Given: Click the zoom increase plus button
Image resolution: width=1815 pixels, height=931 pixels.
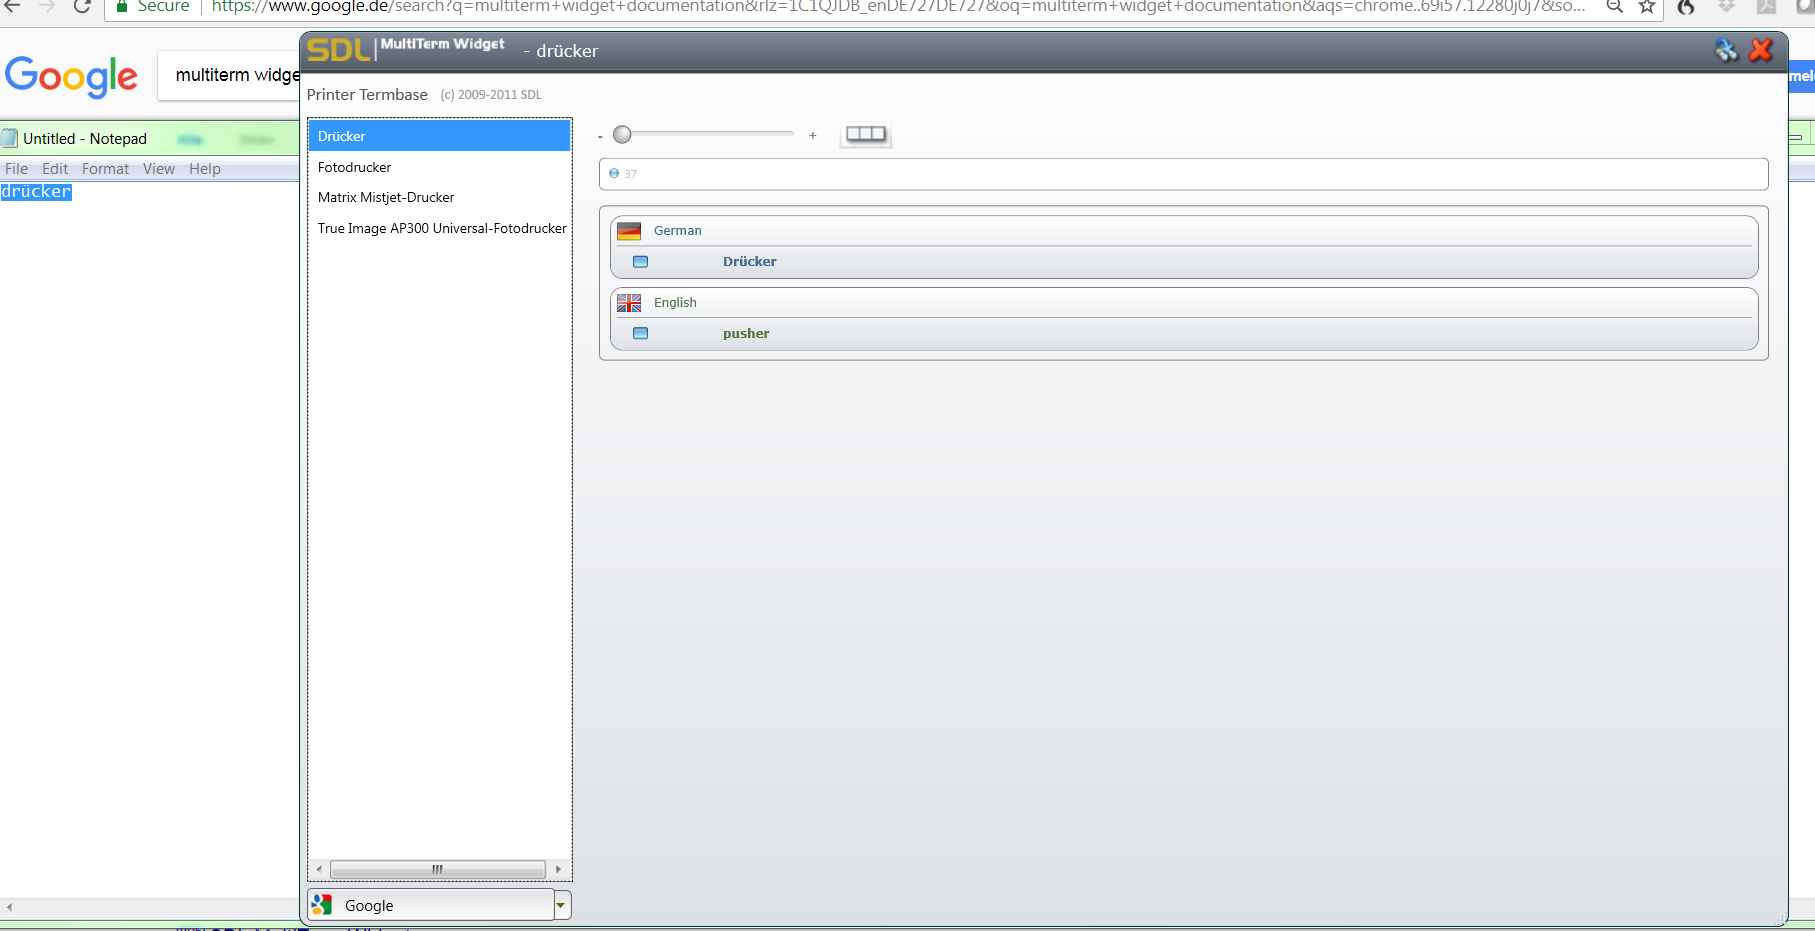Looking at the screenshot, I should click(x=812, y=134).
